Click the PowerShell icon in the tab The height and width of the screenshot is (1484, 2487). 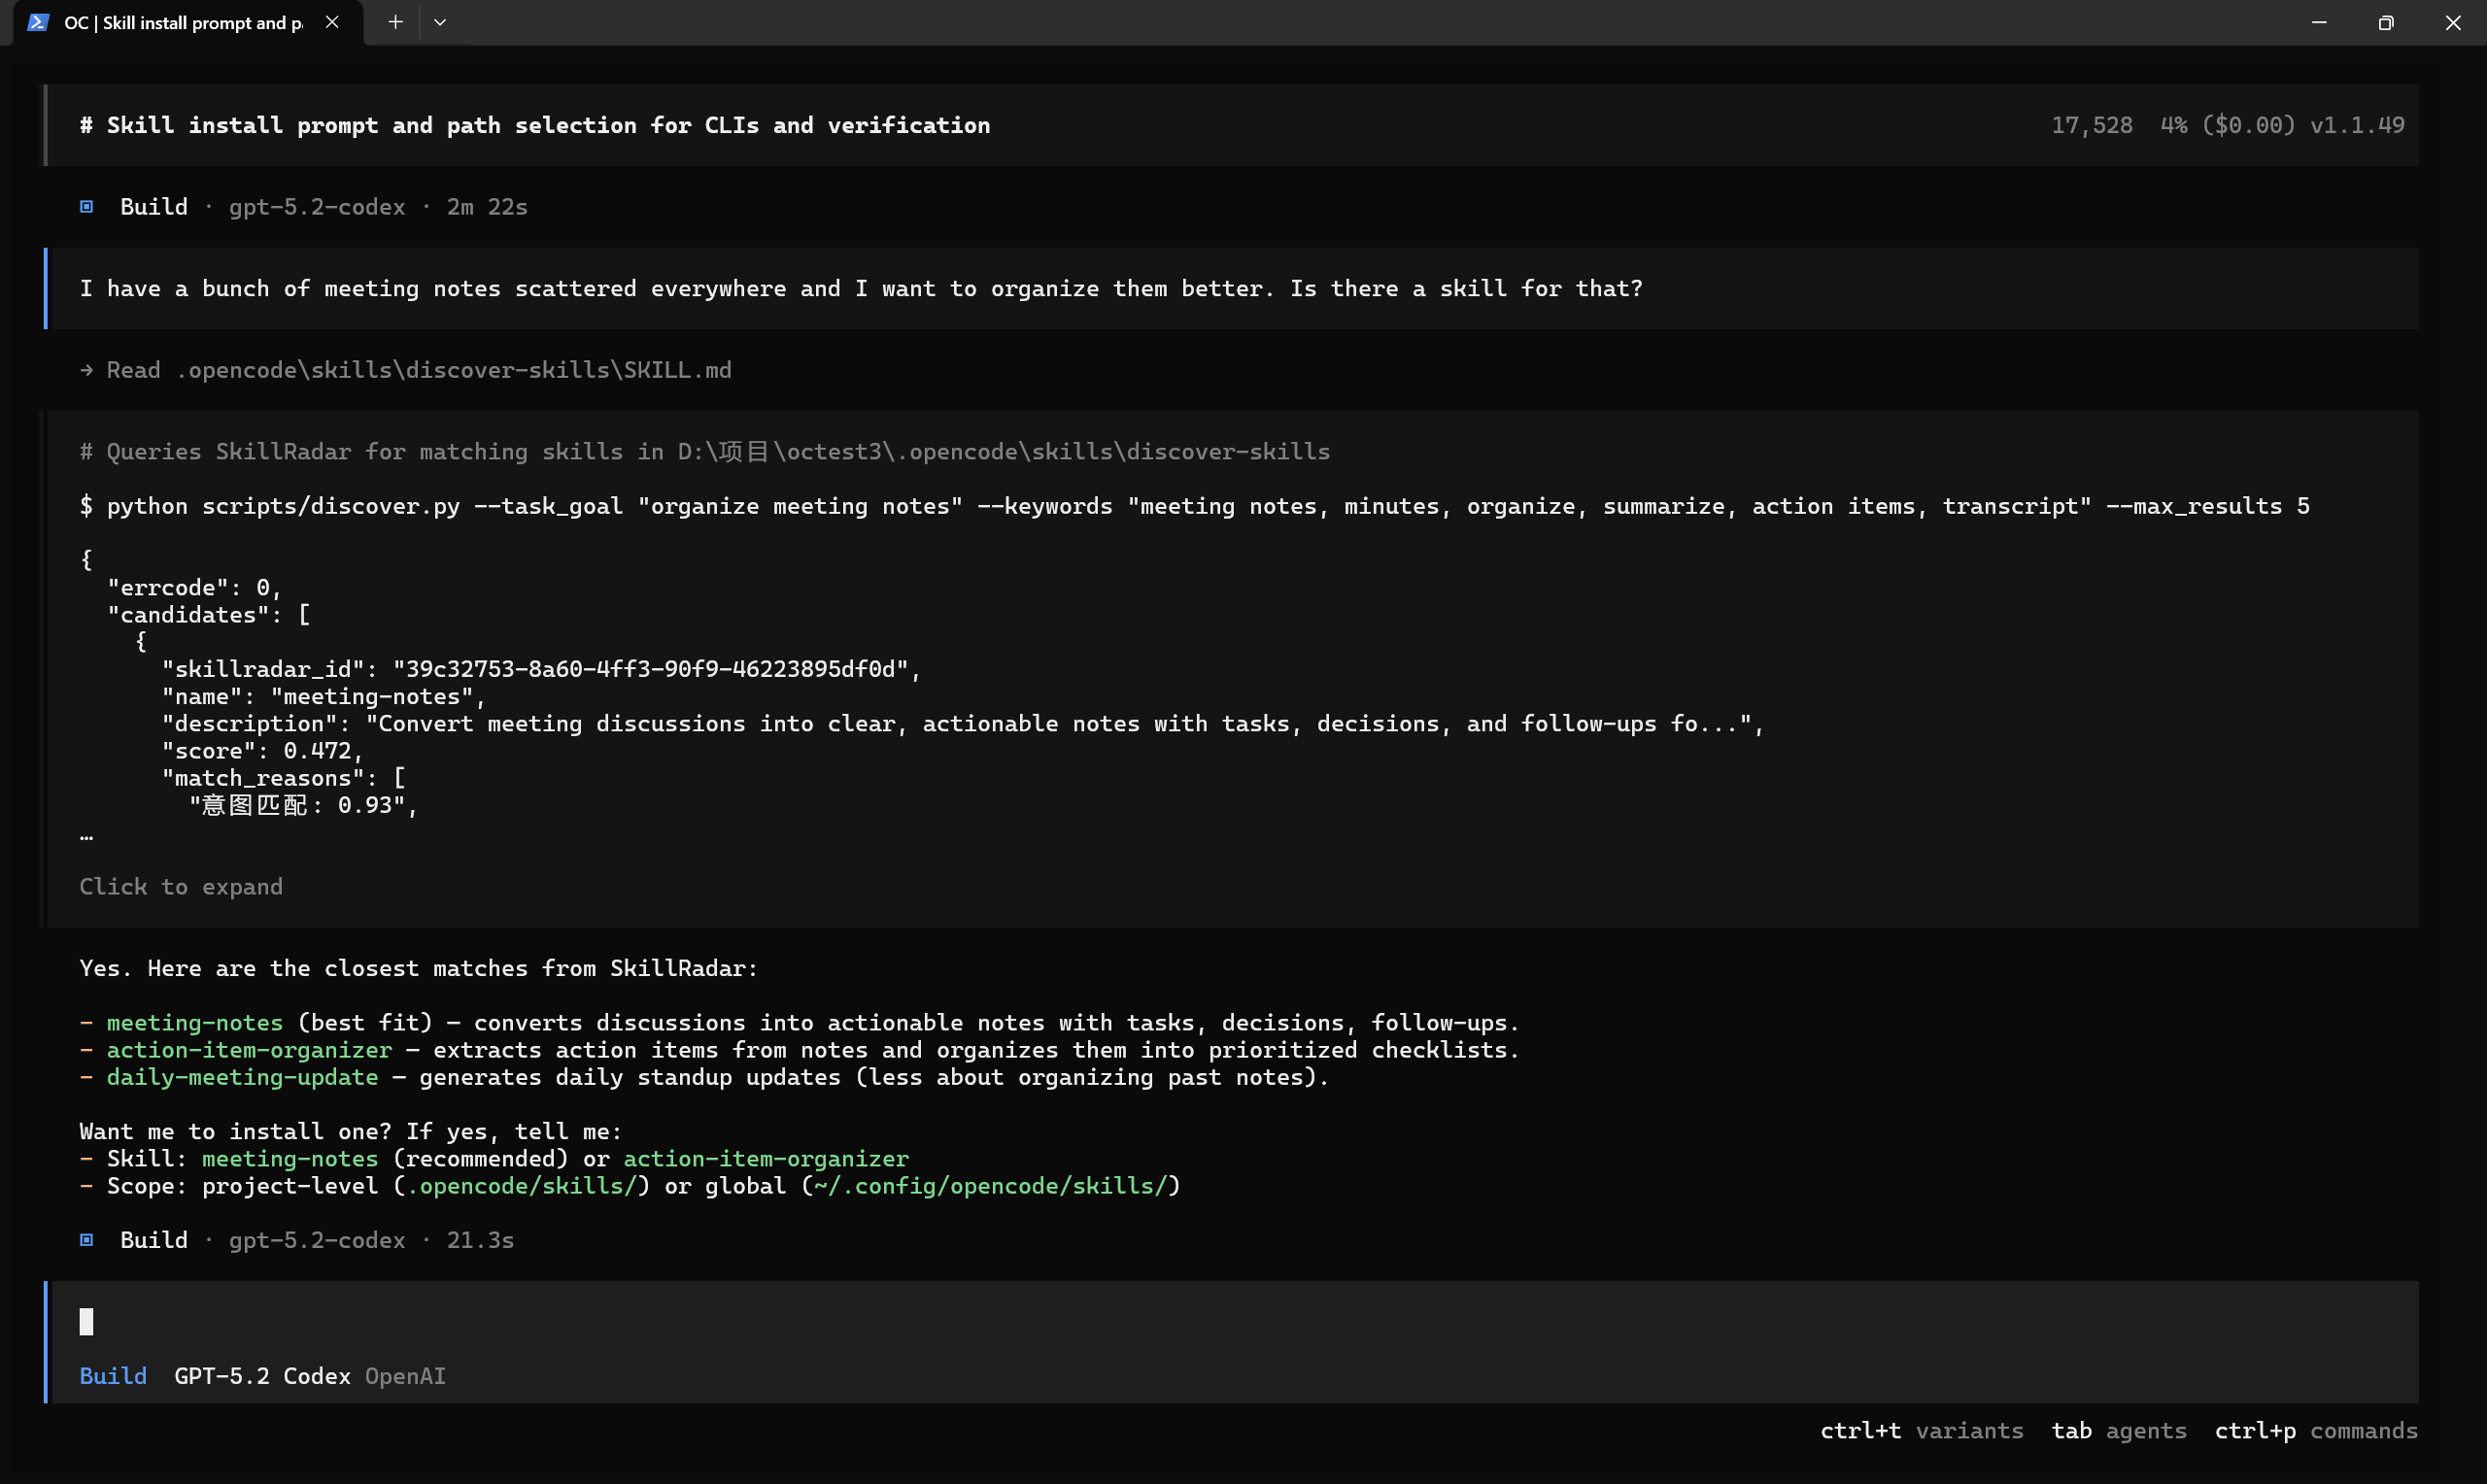[x=38, y=22]
